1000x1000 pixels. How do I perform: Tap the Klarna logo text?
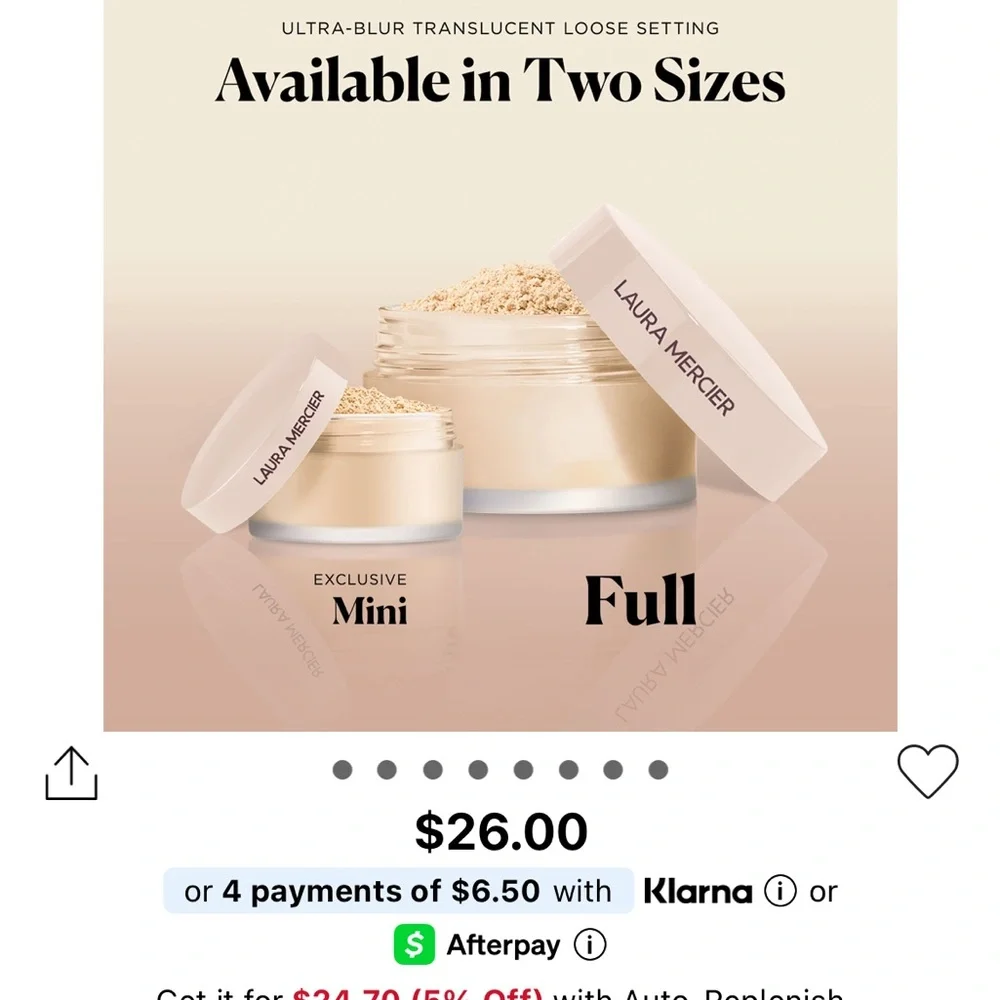coord(697,891)
